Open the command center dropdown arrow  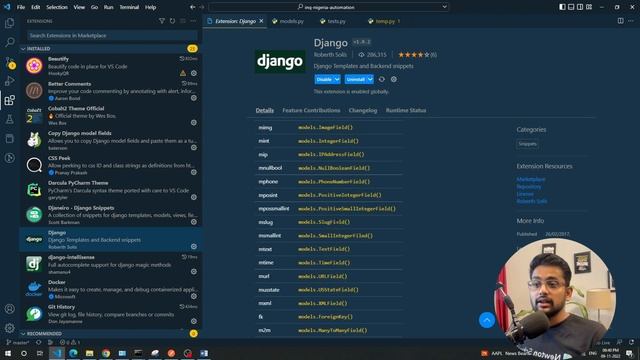point(444,7)
